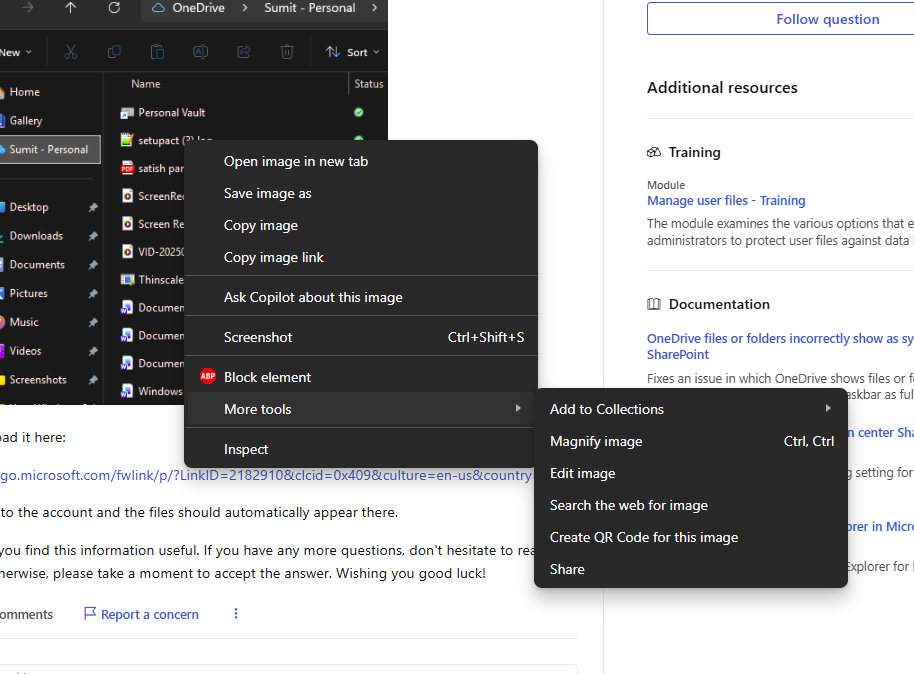The width and height of the screenshot is (914, 674).
Task: Open Screenshots folder in navigation pane
Action: tap(51, 380)
